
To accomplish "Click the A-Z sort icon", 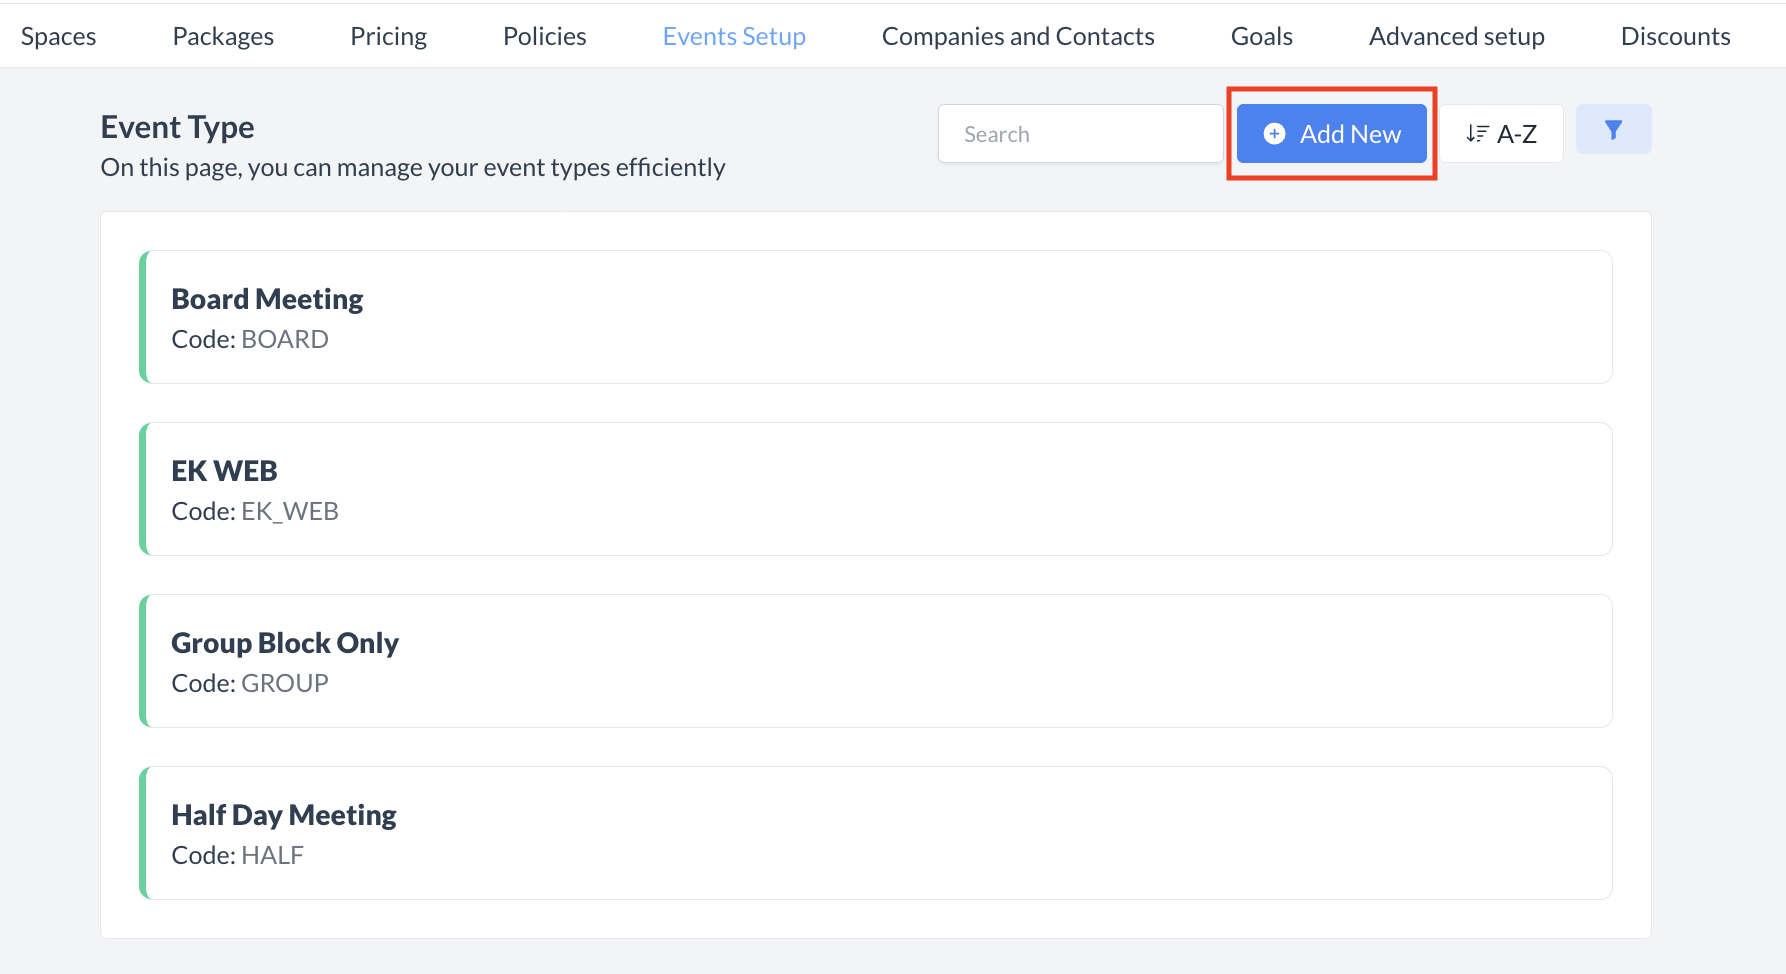I will point(1479,132).
